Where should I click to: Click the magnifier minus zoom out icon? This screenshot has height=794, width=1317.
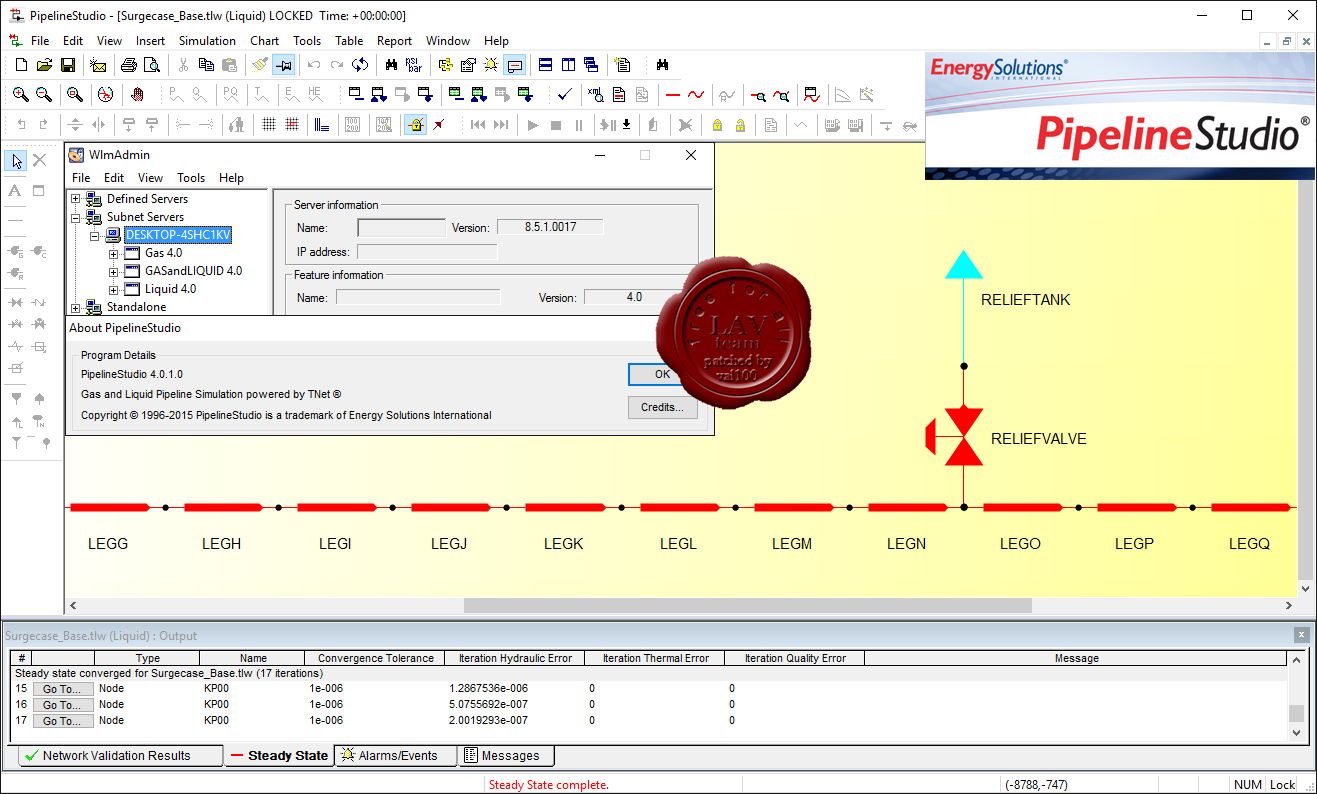[x=44, y=95]
